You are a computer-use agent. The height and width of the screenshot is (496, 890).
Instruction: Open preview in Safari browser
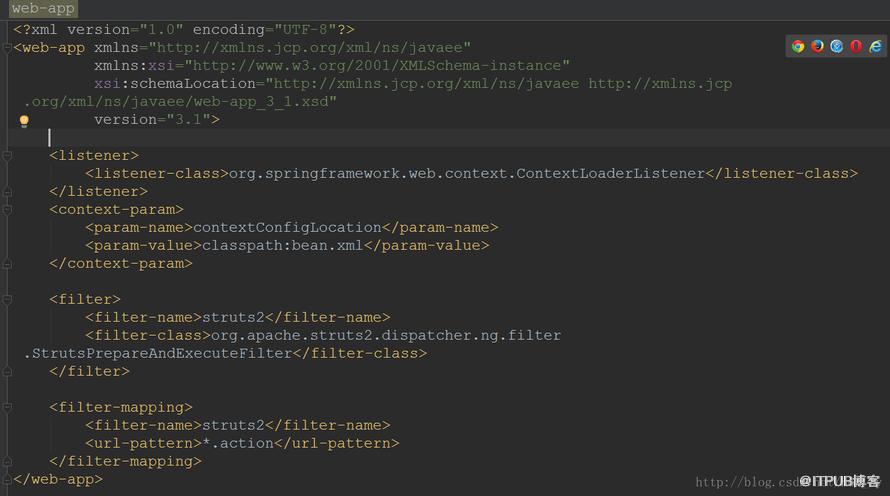click(837, 47)
